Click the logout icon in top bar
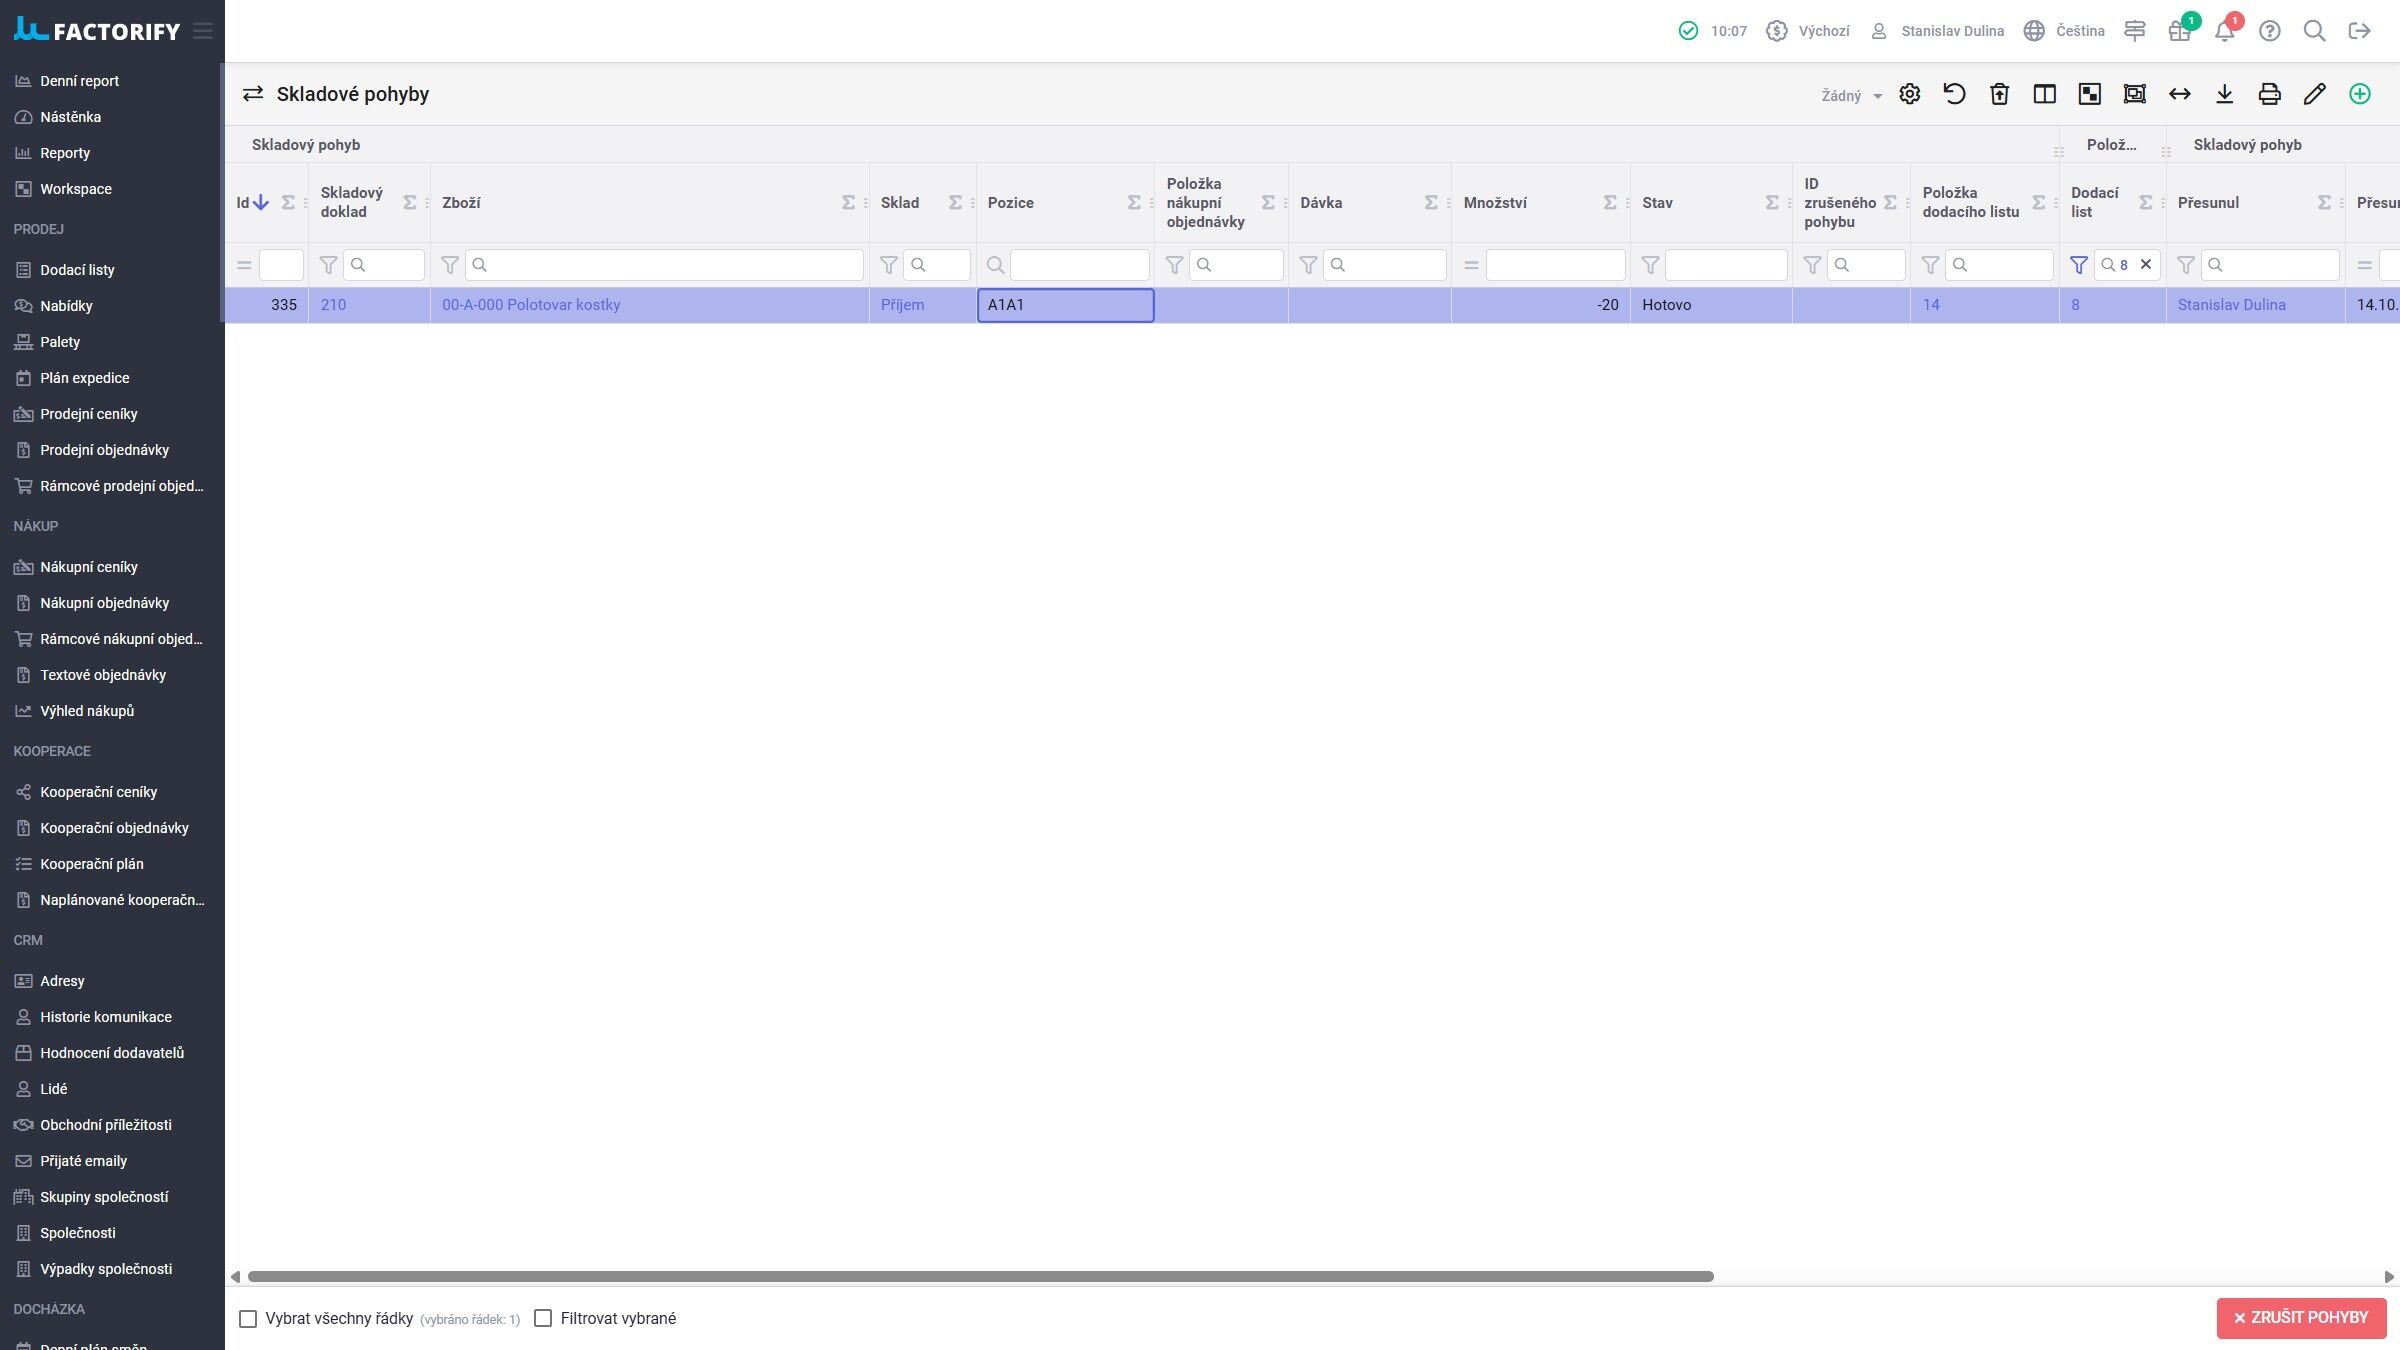 2359,31
